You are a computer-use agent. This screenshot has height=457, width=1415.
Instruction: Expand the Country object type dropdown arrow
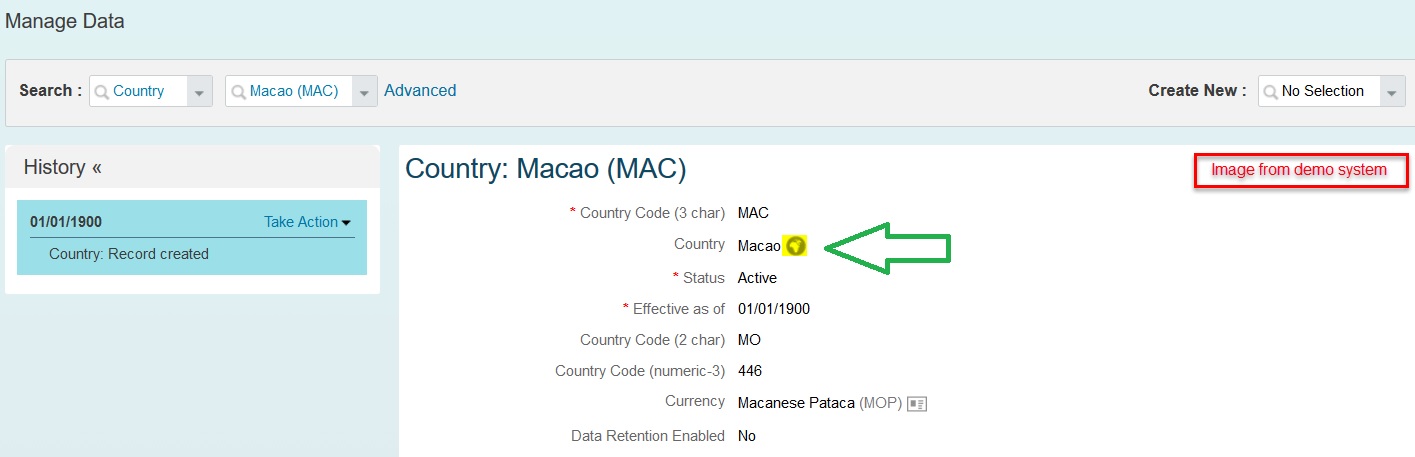click(x=199, y=92)
